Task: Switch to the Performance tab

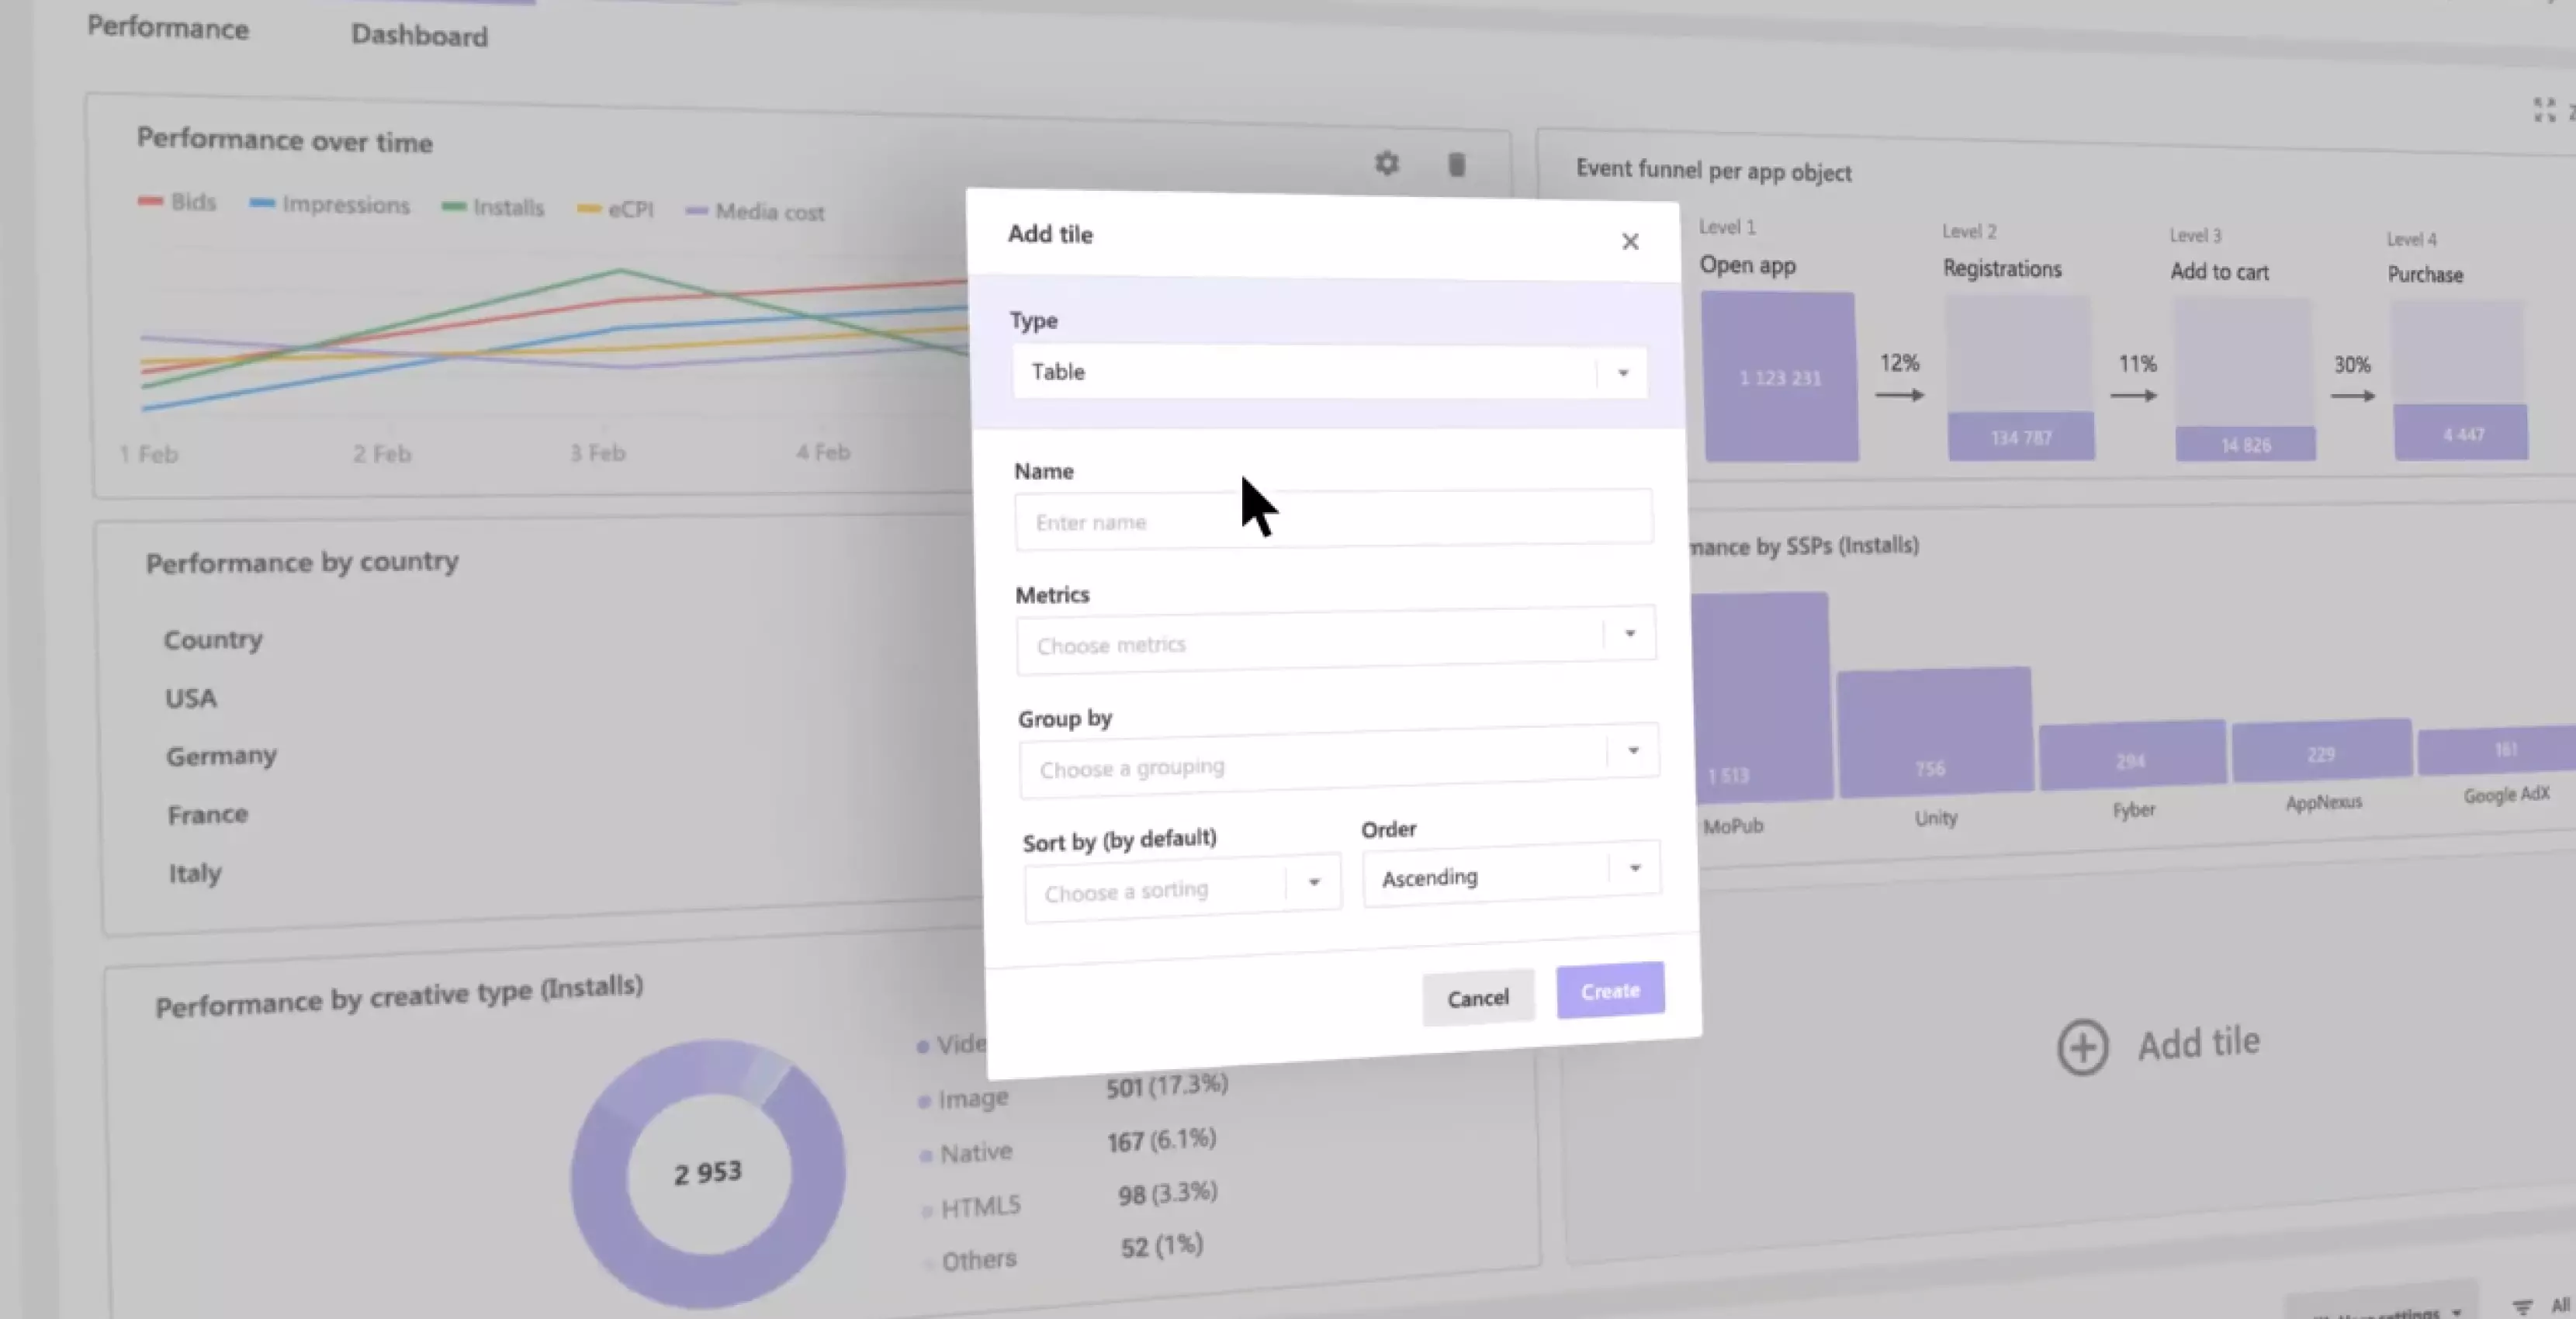Action: click(x=168, y=27)
